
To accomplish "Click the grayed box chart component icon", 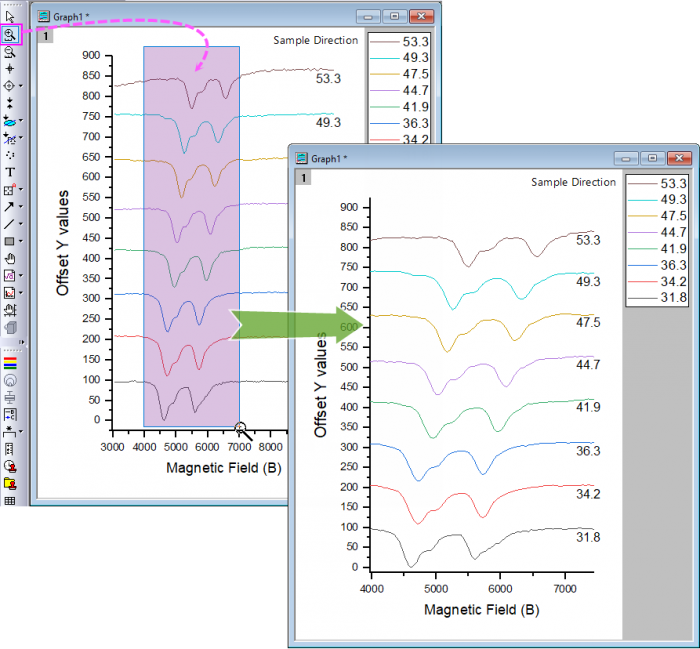I will (x=10, y=397).
